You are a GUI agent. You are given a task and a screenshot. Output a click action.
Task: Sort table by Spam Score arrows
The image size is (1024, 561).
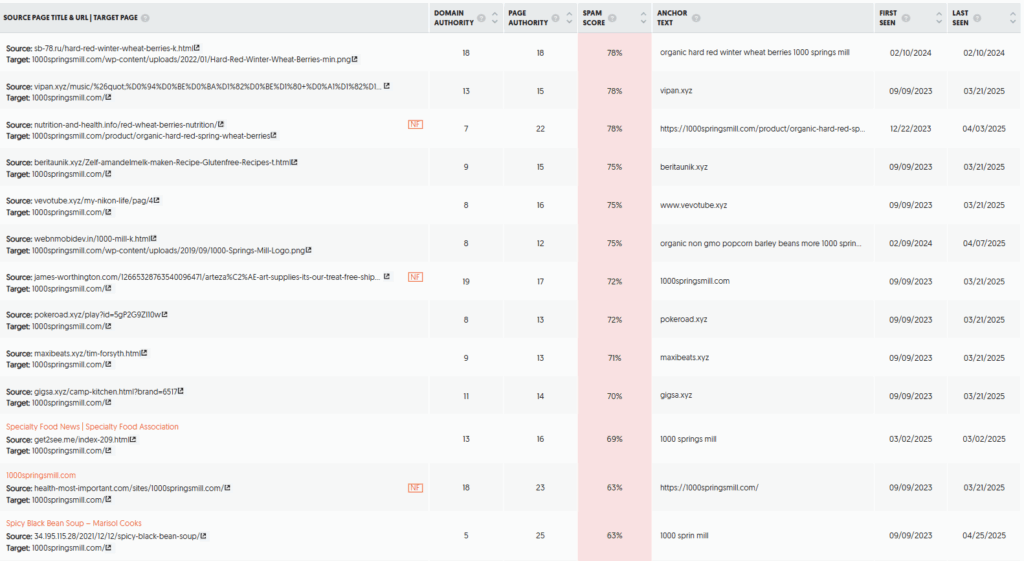643,18
